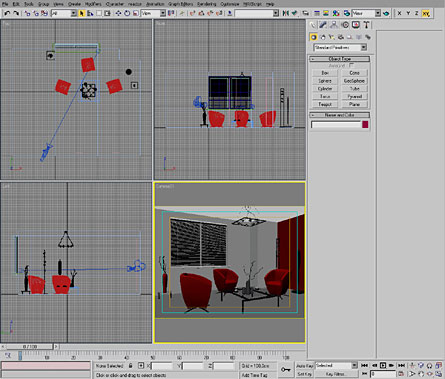Open the Motion command panel tab

tap(345, 25)
